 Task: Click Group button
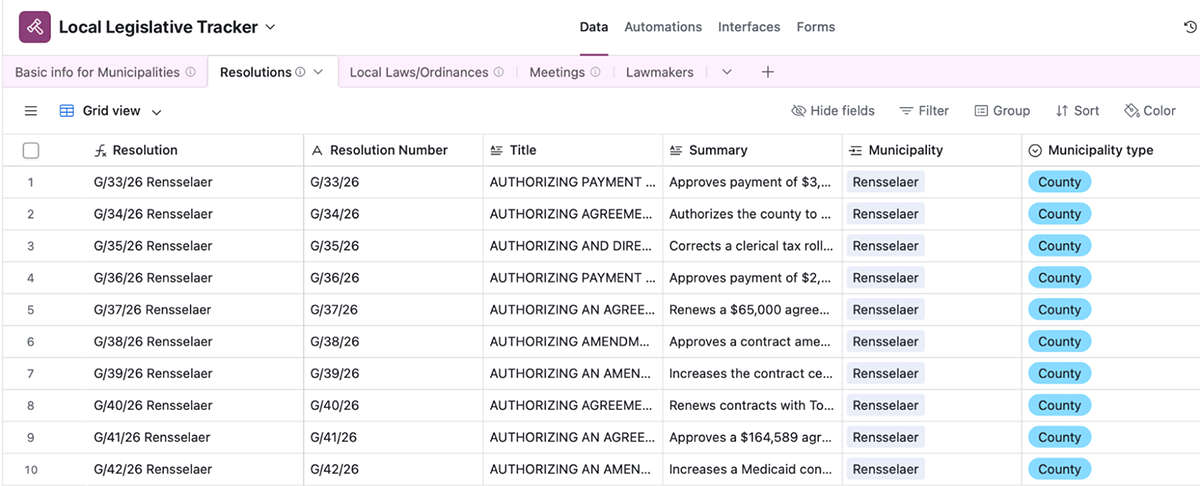[1002, 111]
